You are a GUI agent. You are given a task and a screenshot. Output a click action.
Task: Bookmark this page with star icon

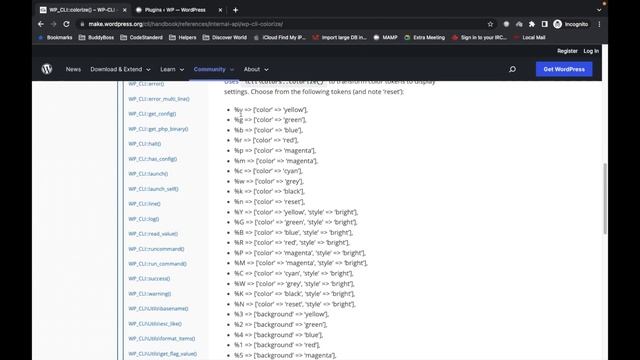click(x=490, y=24)
